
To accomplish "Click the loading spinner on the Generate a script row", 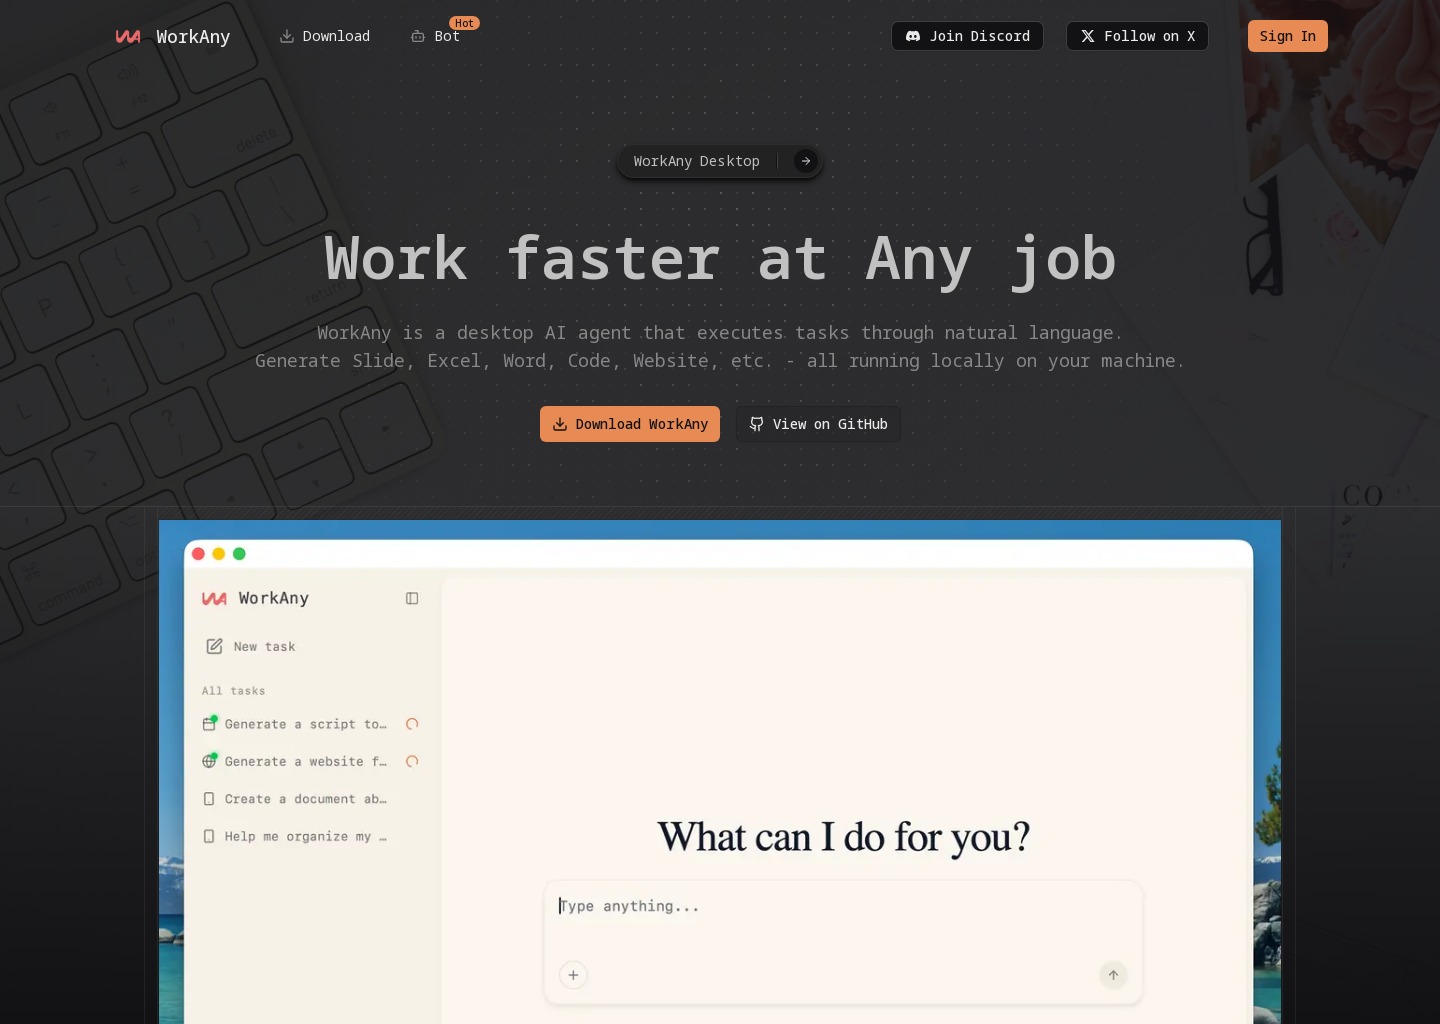I will pos(412,724).
